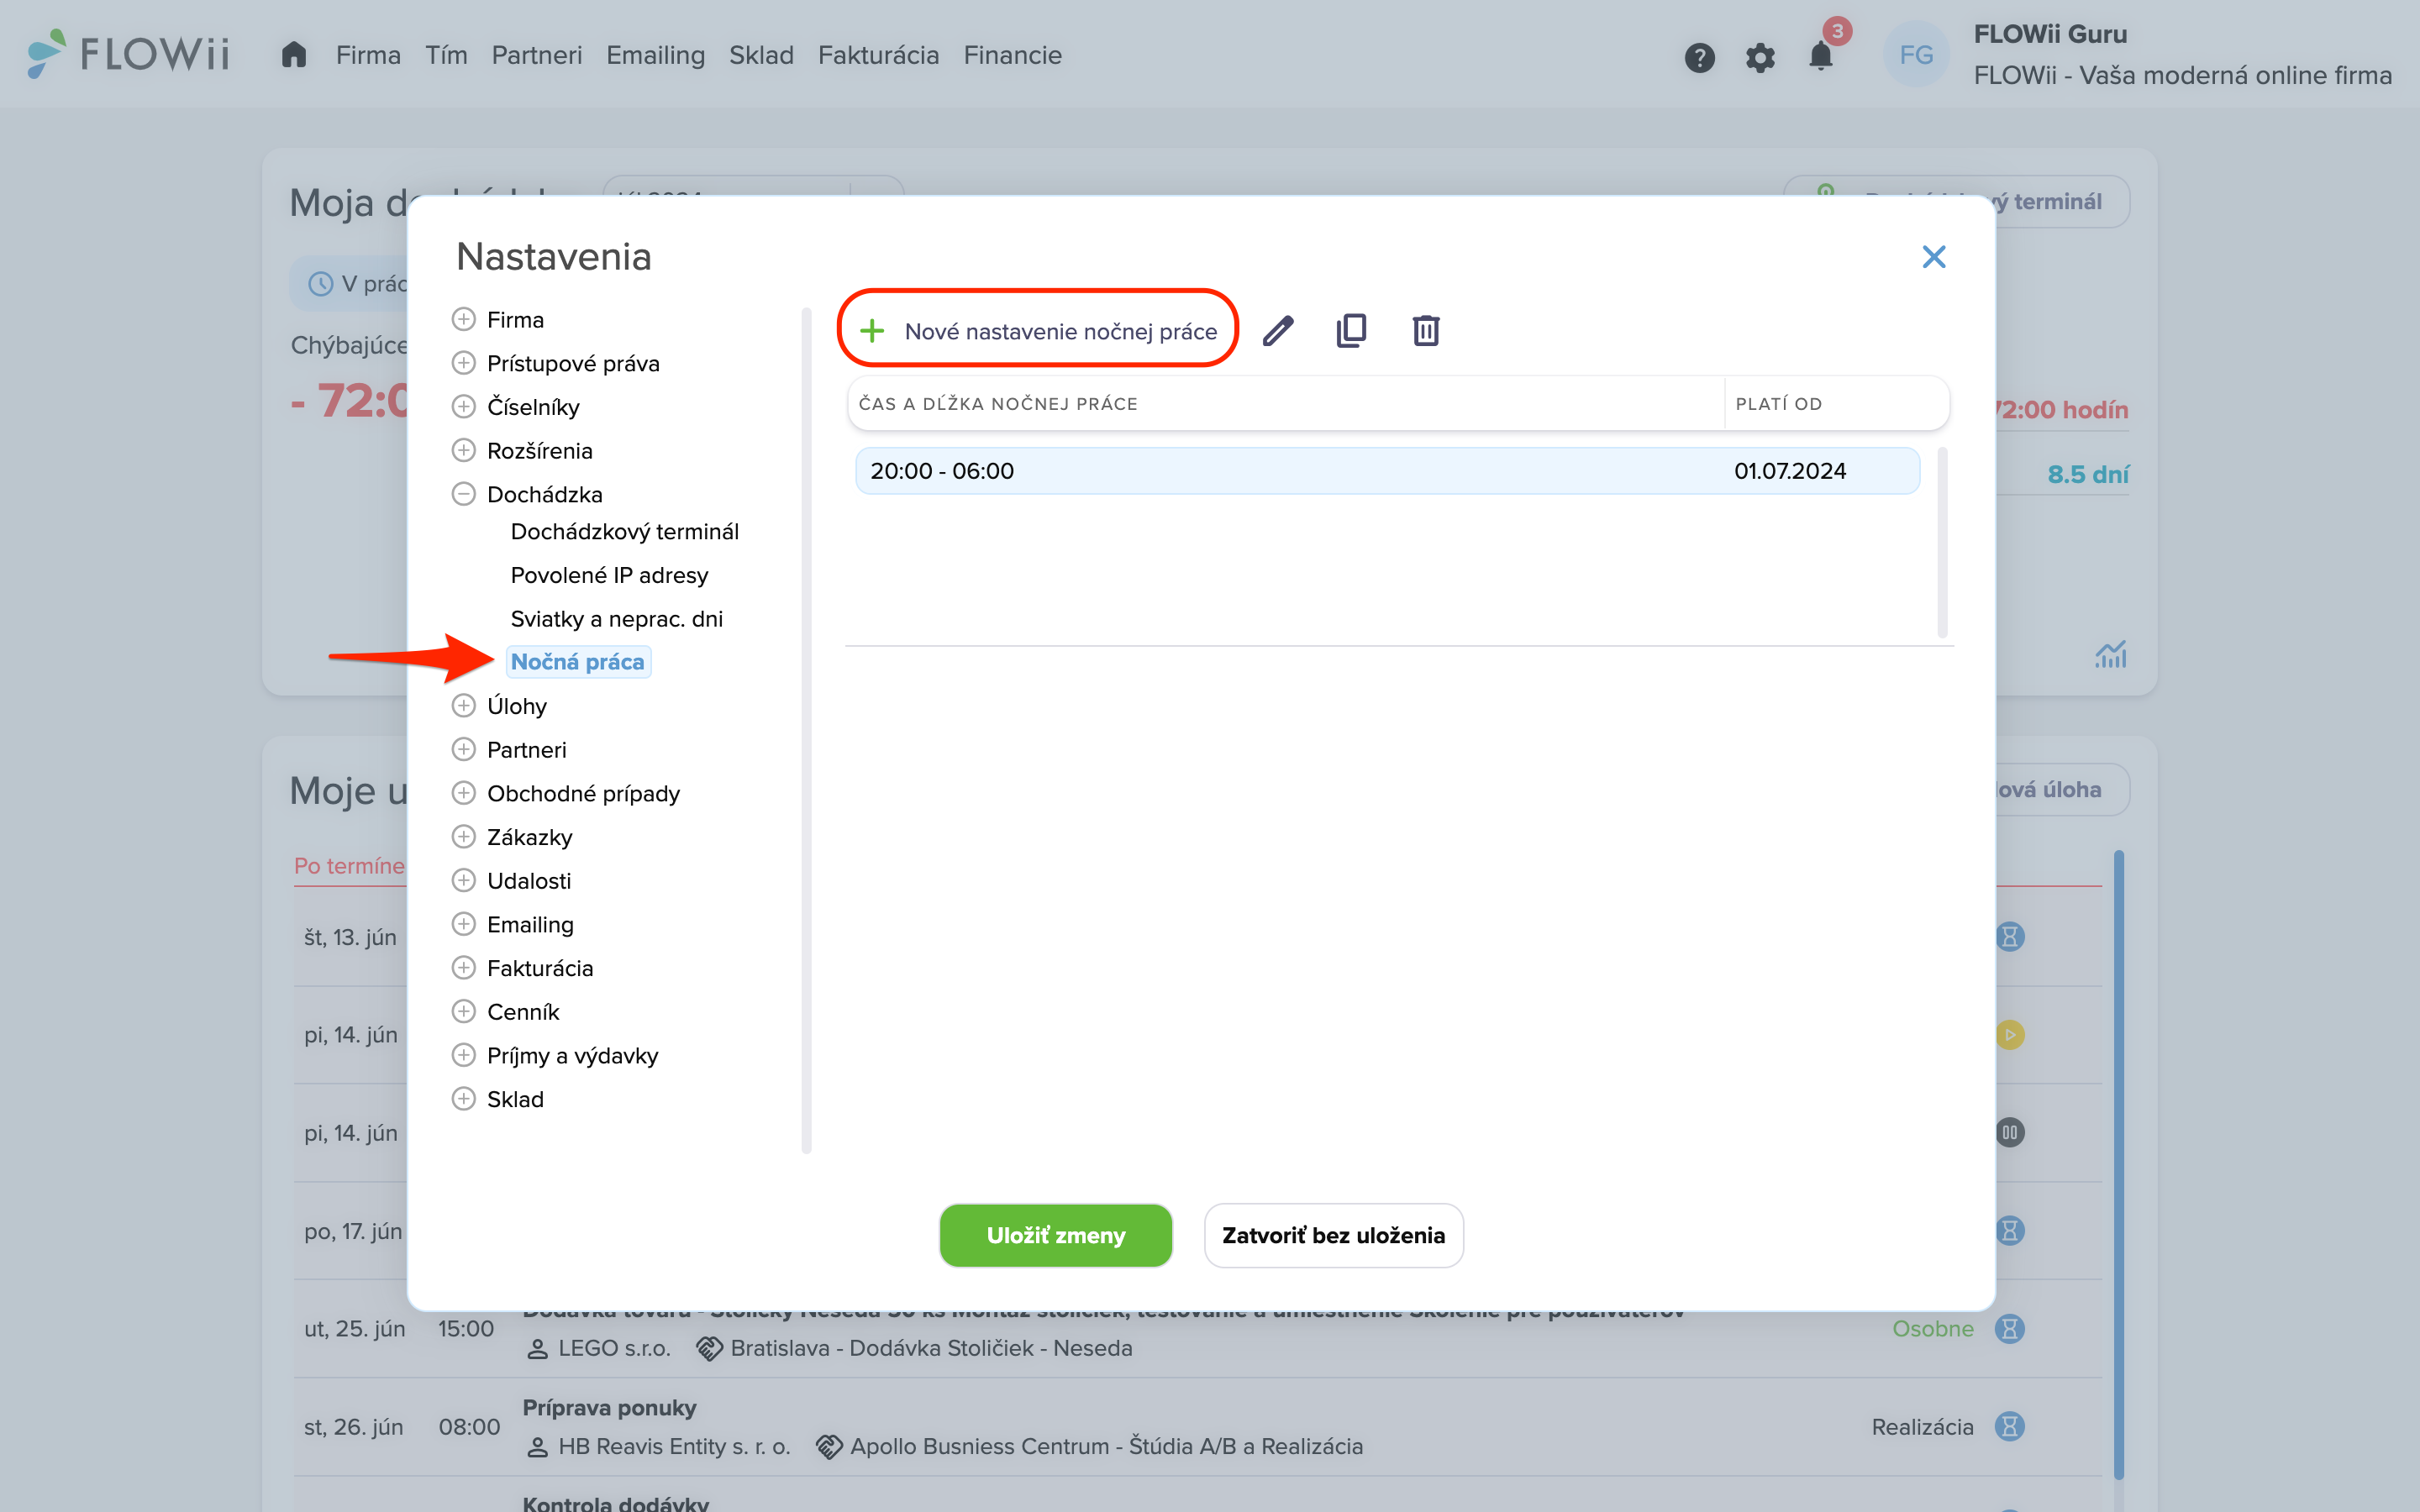This screenshot has height=1512, width=2420.
Task: Click hourglass icon on st, 26. jún row
Action: click(x=2010, y=1426)
